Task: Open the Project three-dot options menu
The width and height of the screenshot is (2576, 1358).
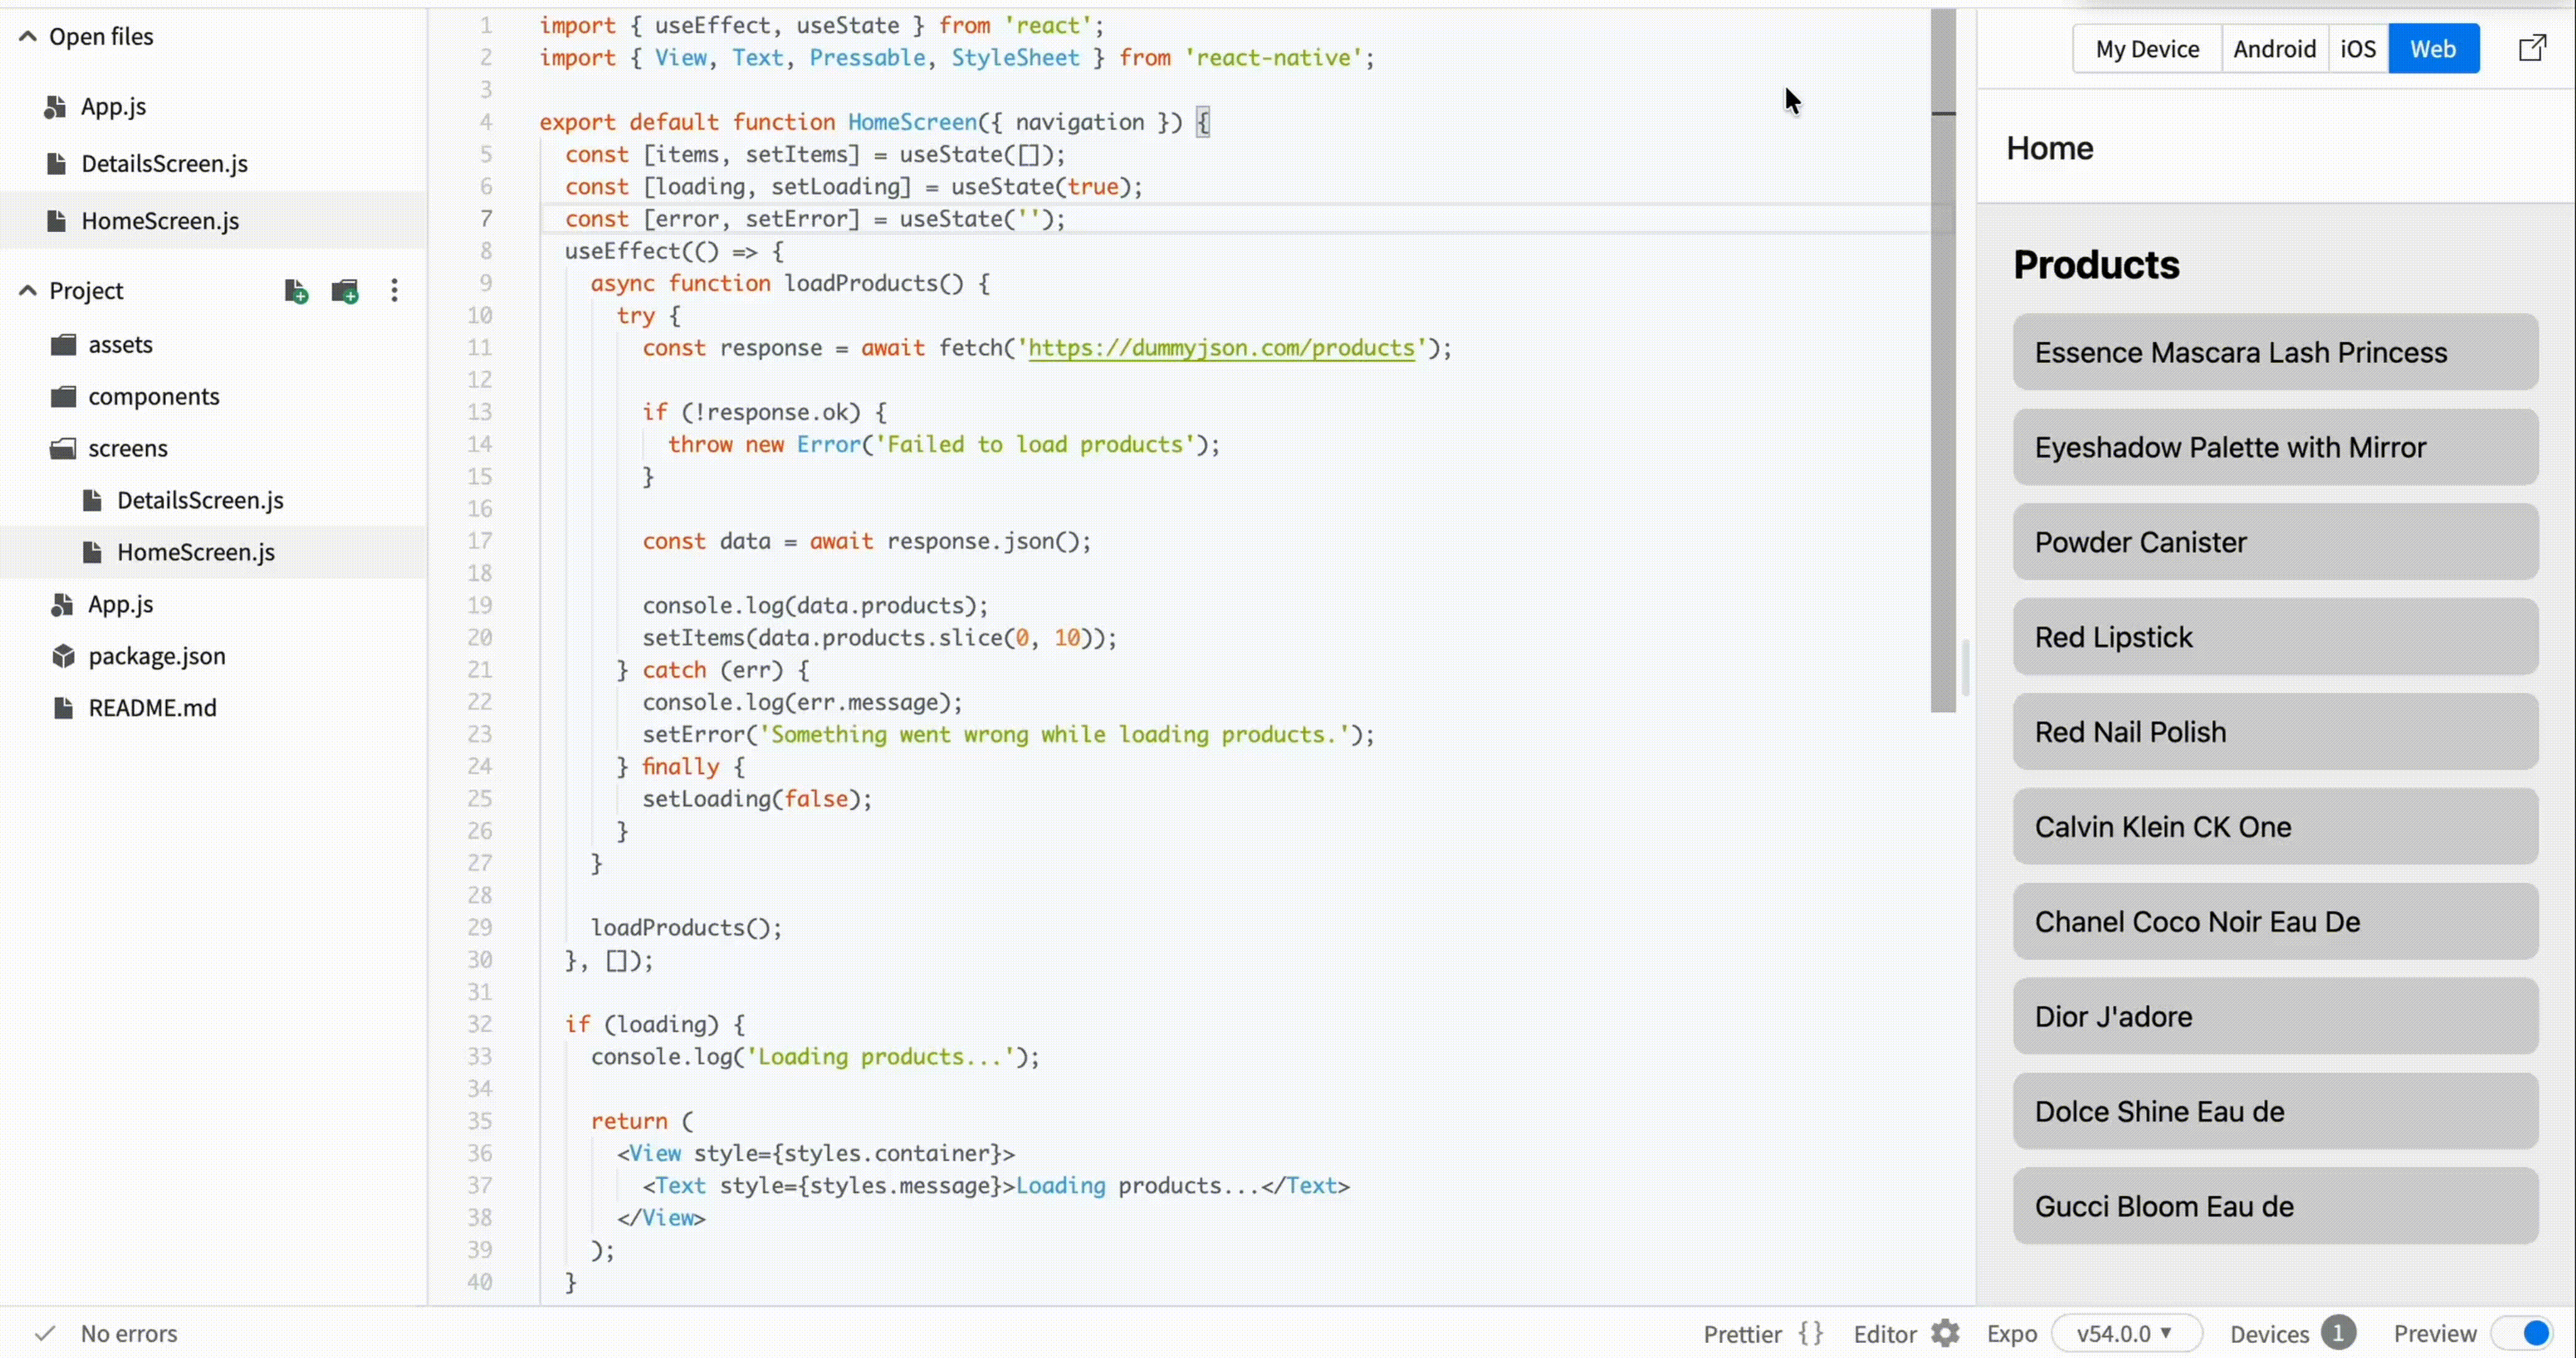Action: [x=394, y=291]
